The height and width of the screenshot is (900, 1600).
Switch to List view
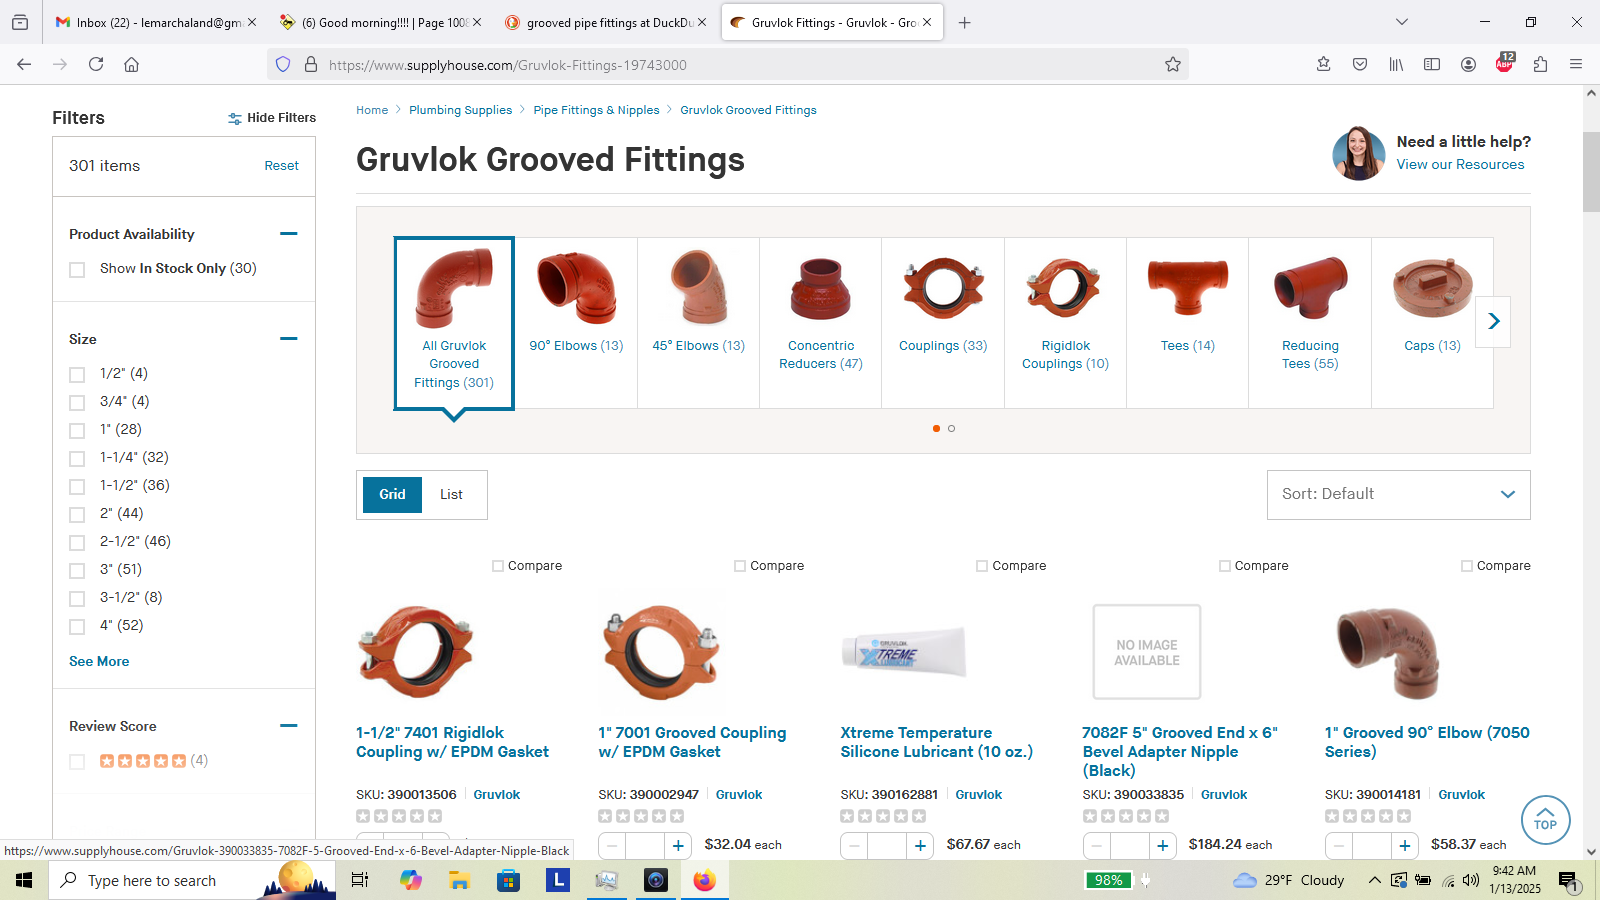pos(451,495)
